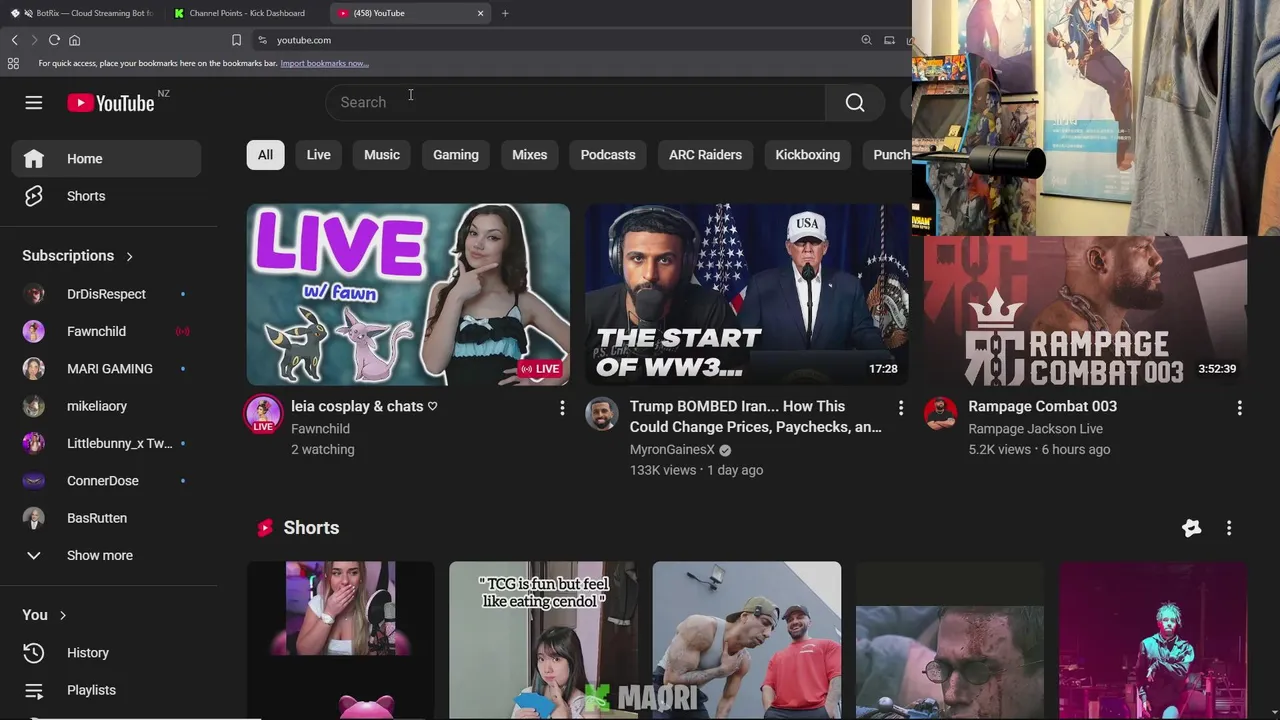Click the Trump BOMBED Iran video title
The width and height of the screenshot is (1280, 720).
756,416
